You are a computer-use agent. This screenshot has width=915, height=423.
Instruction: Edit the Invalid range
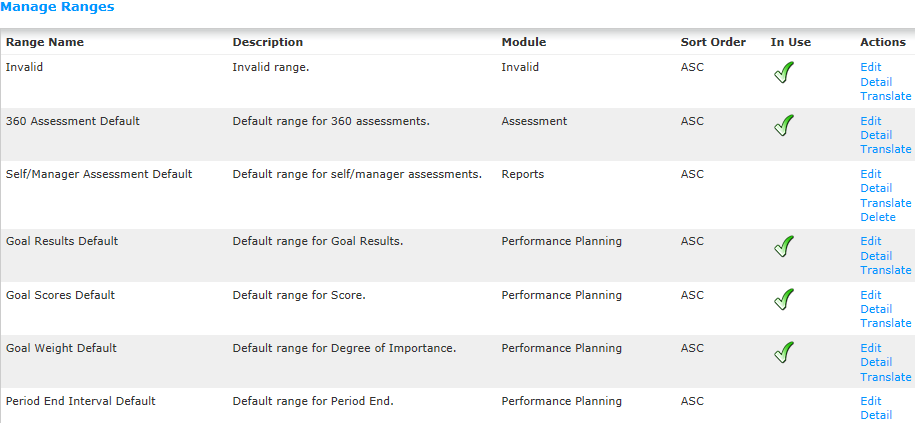point(871,67)
